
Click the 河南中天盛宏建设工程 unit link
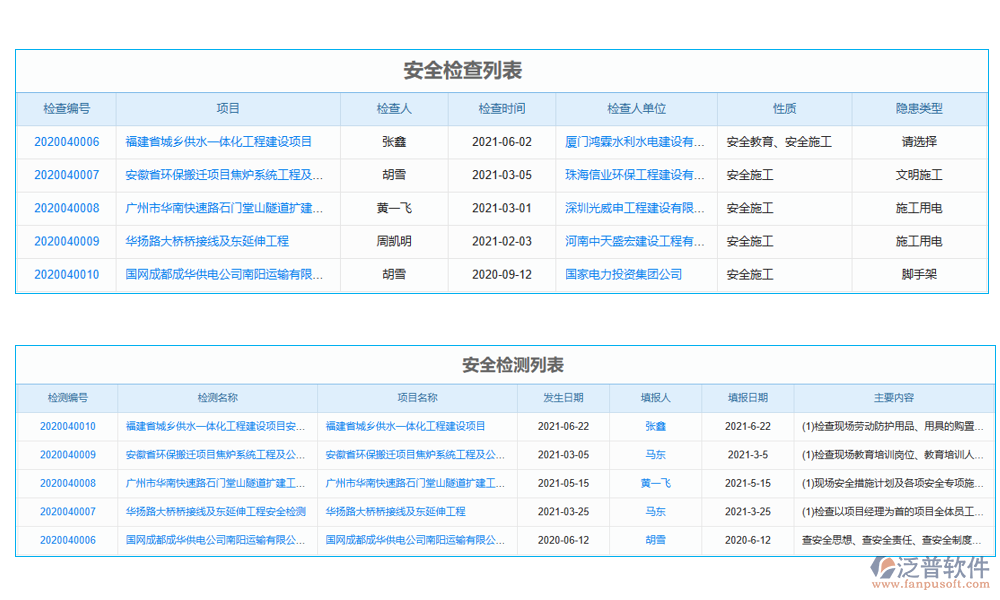click(635, 241)
